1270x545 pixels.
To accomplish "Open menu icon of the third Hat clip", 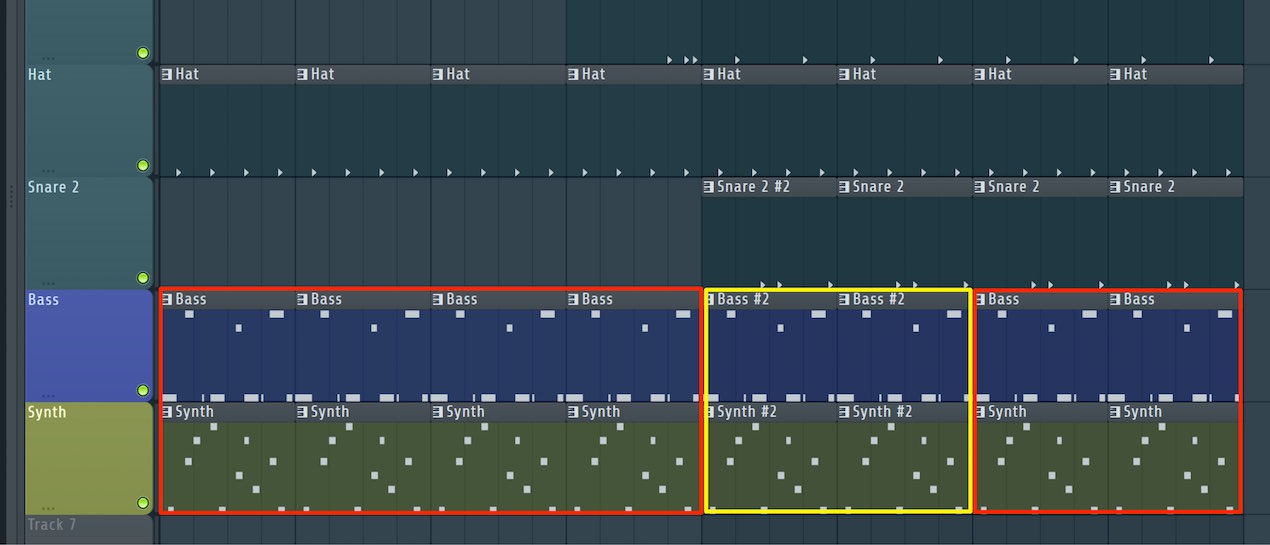I will 437,74.
